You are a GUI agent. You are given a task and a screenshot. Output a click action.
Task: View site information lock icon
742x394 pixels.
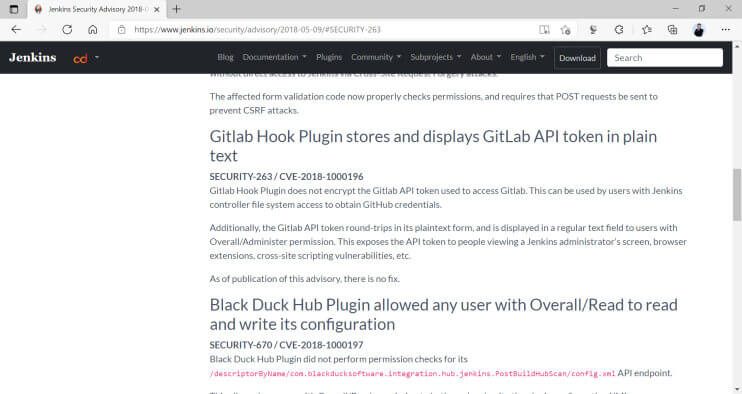(122, 29)
